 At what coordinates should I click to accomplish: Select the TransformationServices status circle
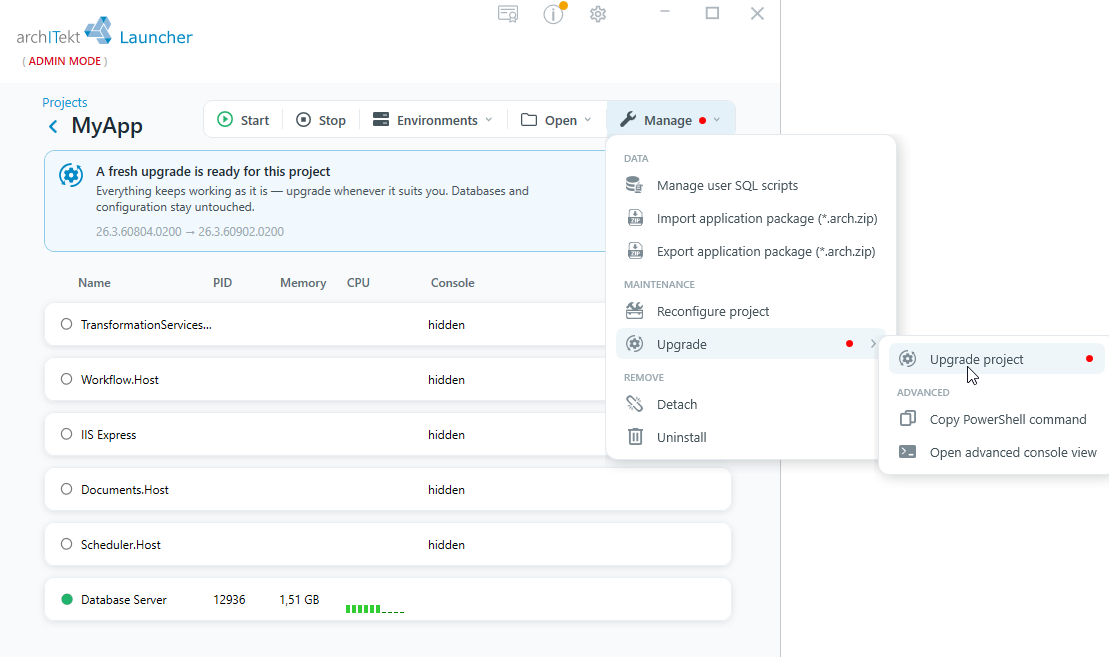click(x=66, y=324)
